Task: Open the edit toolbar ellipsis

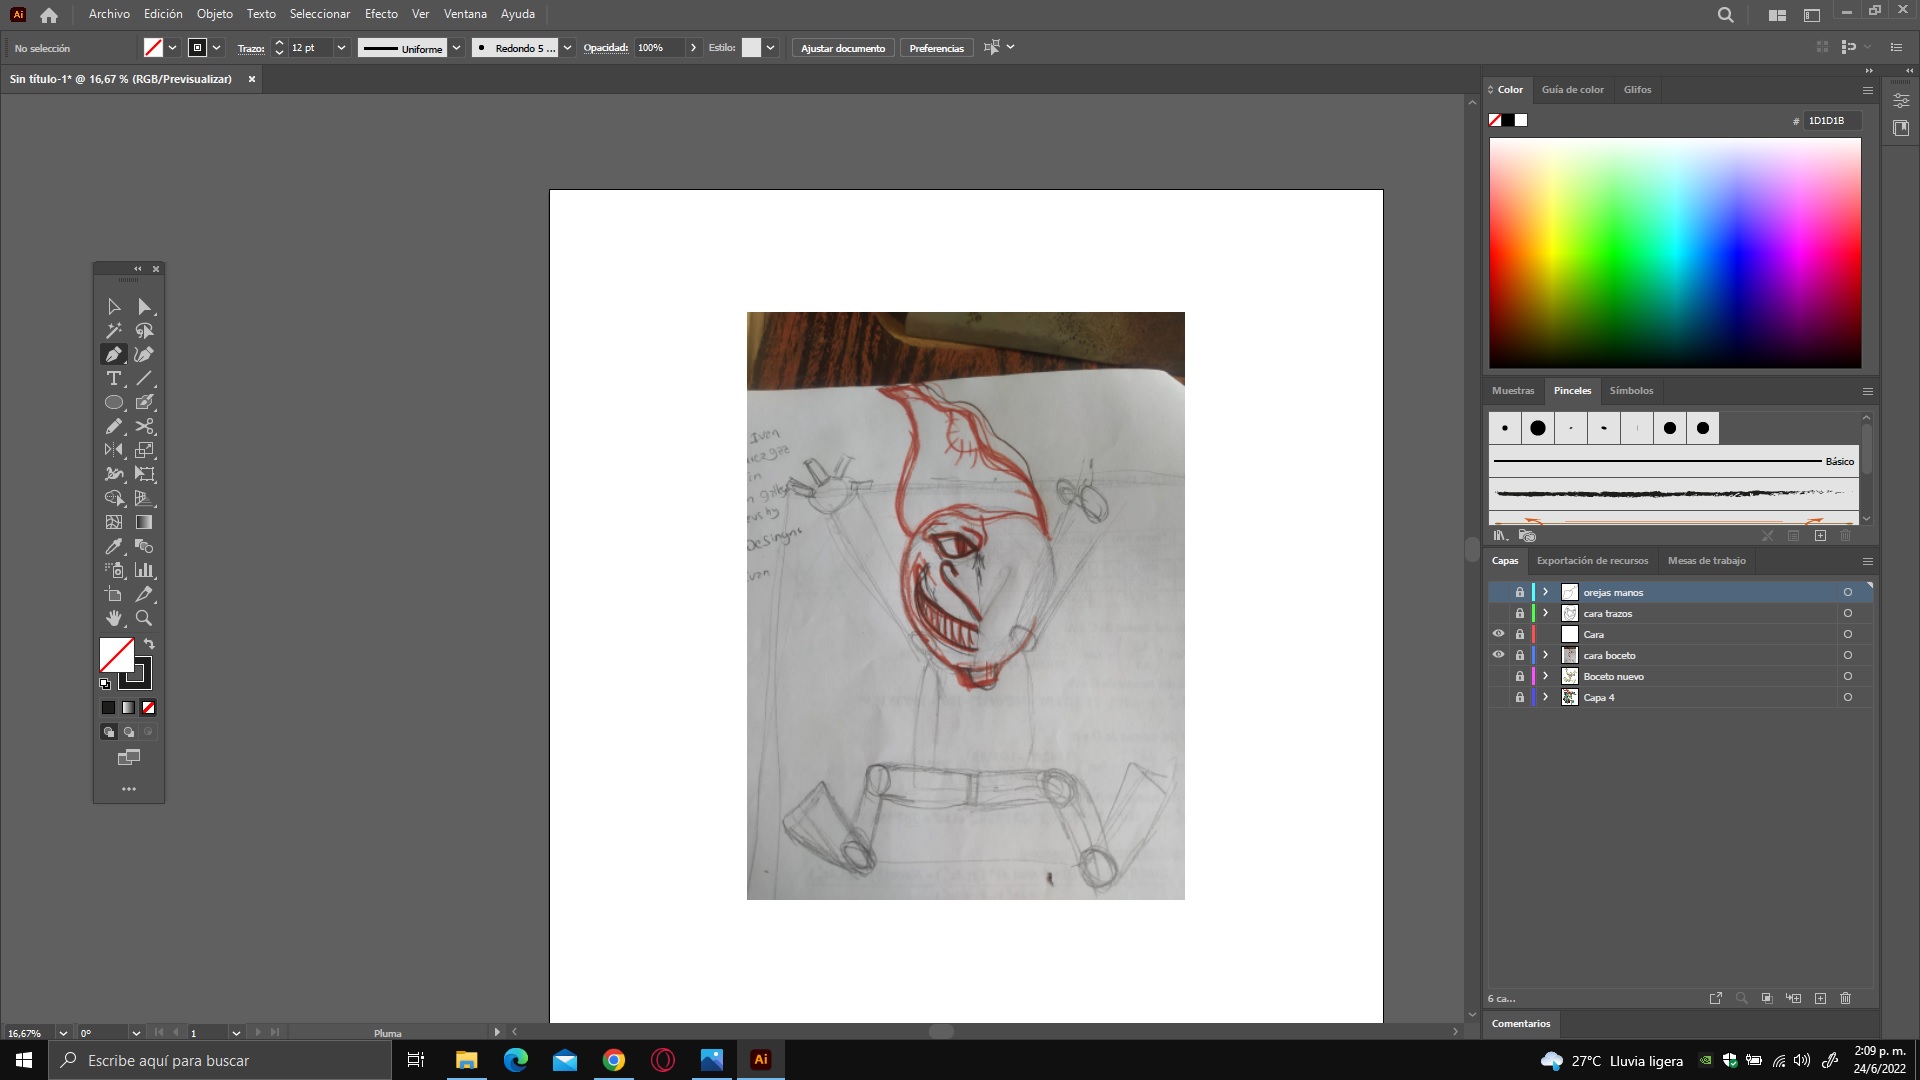Action: coord(129,790)
